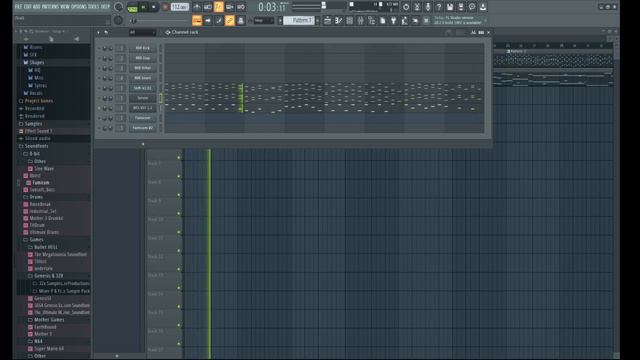Click the content download icon

tap(483, 7)
